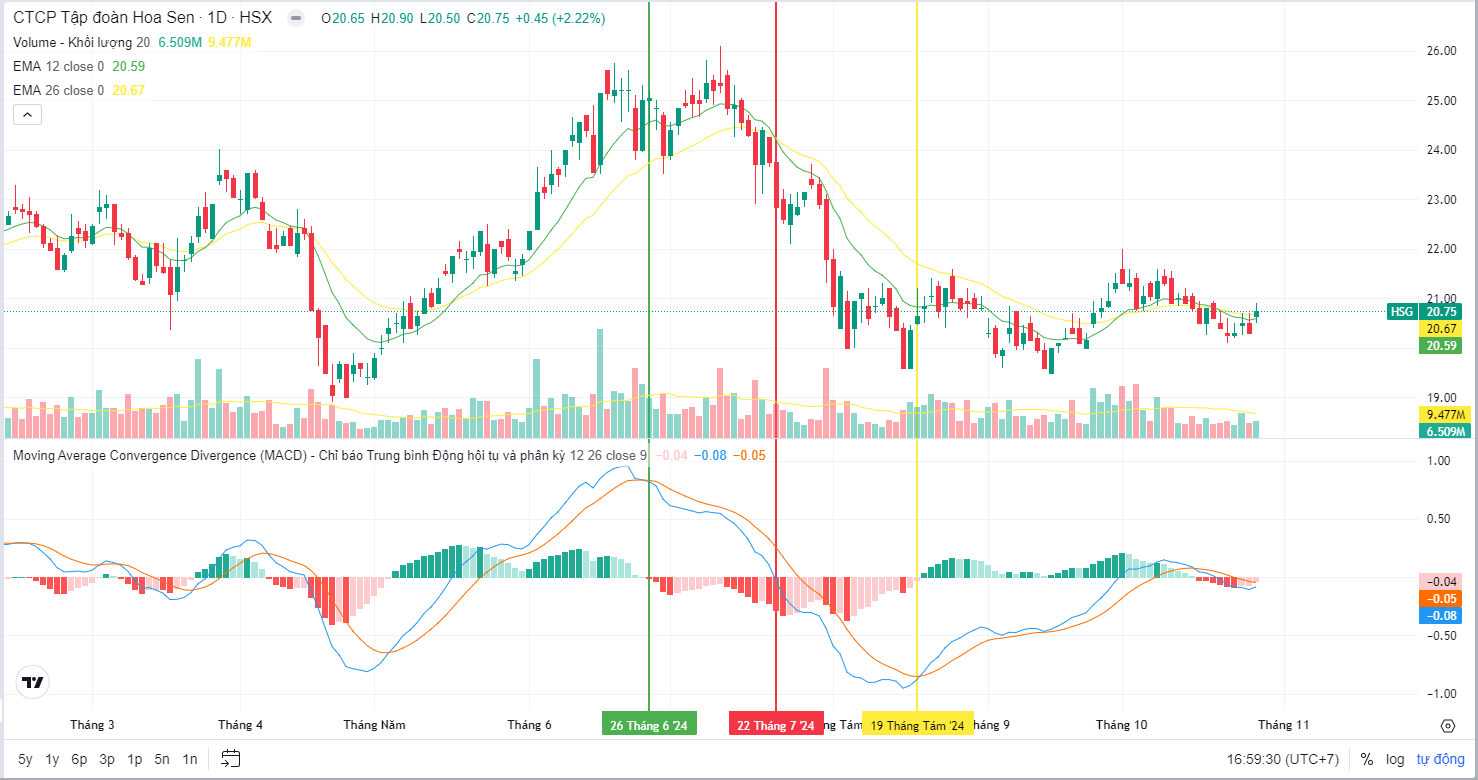This screenshot has height=780, width=1478.
Task: Select the EMA 12 close 0 legend
Action: coord(59,66)
